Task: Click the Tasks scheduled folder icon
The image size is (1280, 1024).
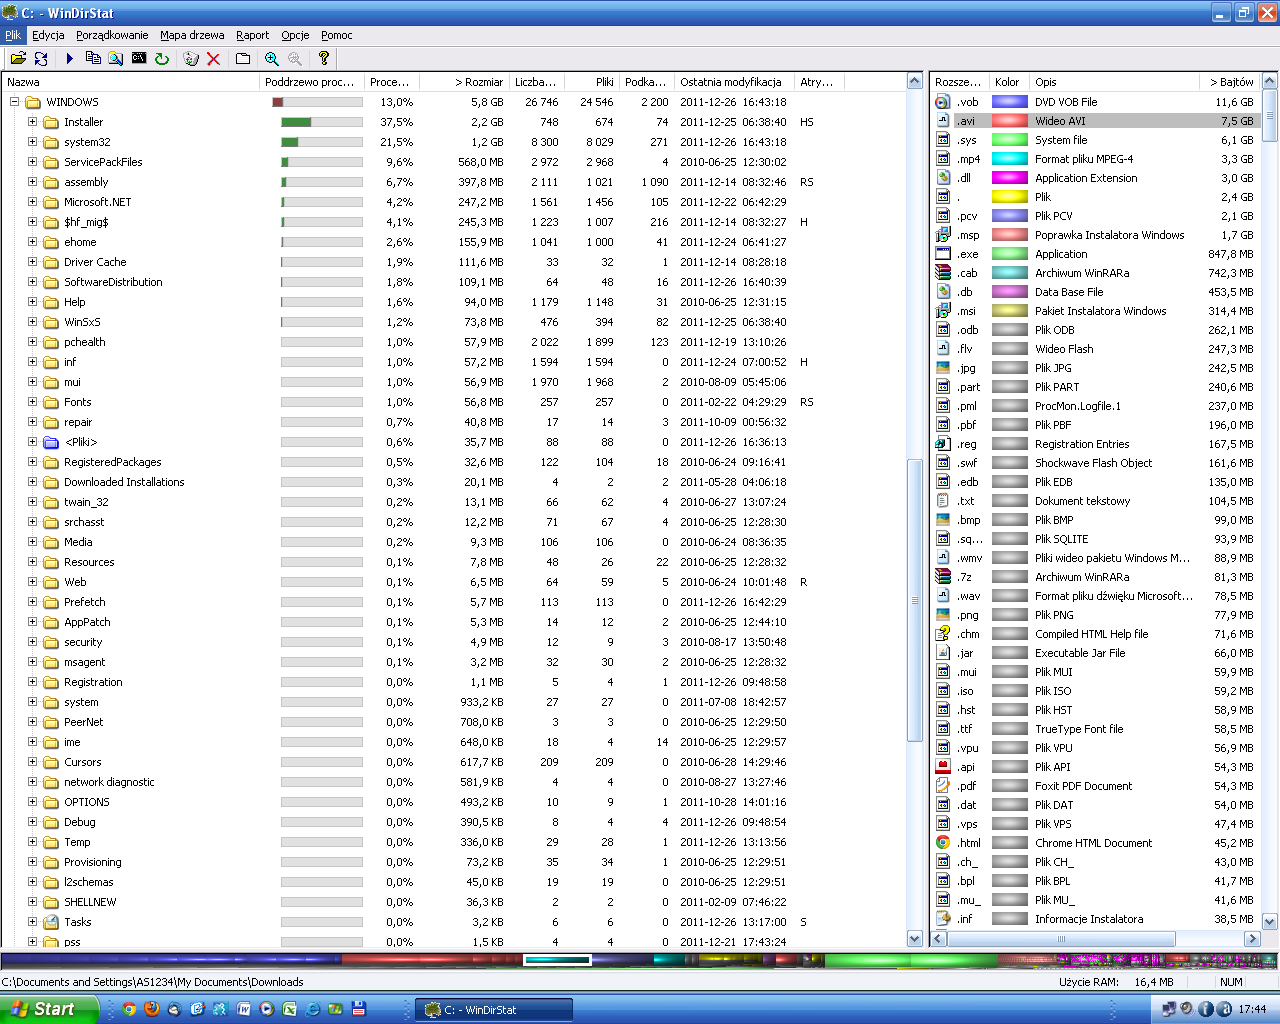Action: 51,922
